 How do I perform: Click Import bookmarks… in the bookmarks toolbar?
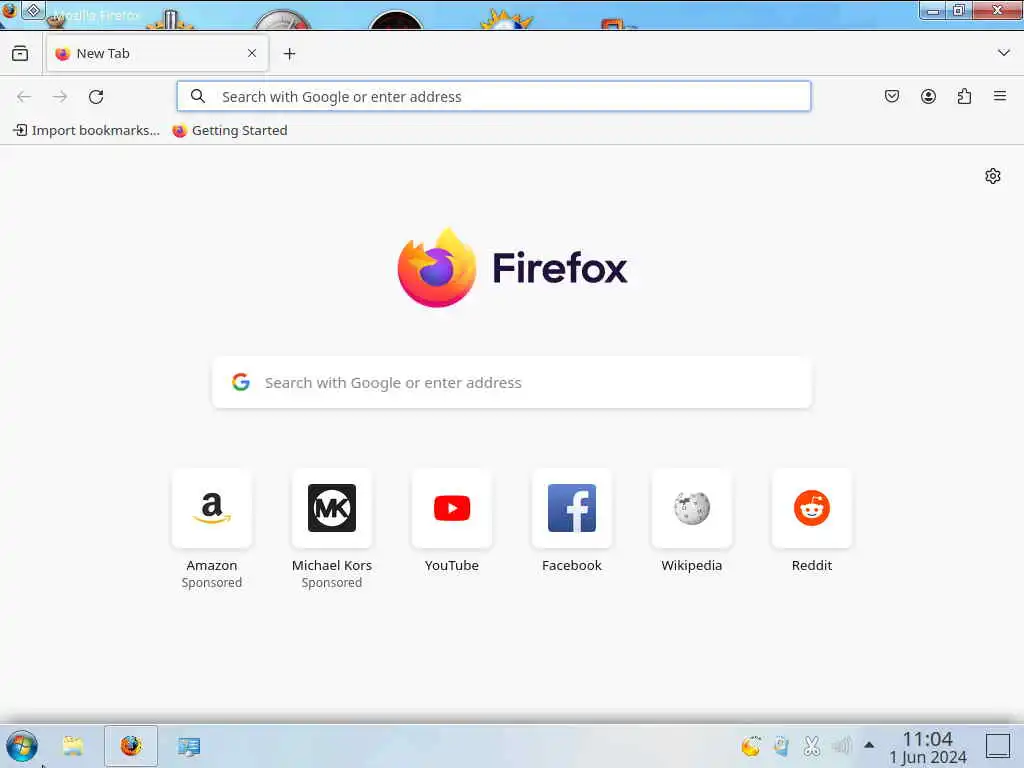point(87,131)
